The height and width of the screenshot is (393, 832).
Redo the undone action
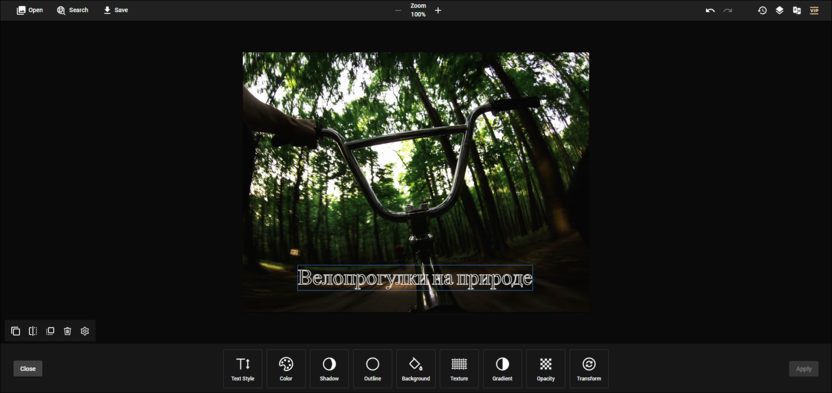point(727,11)
